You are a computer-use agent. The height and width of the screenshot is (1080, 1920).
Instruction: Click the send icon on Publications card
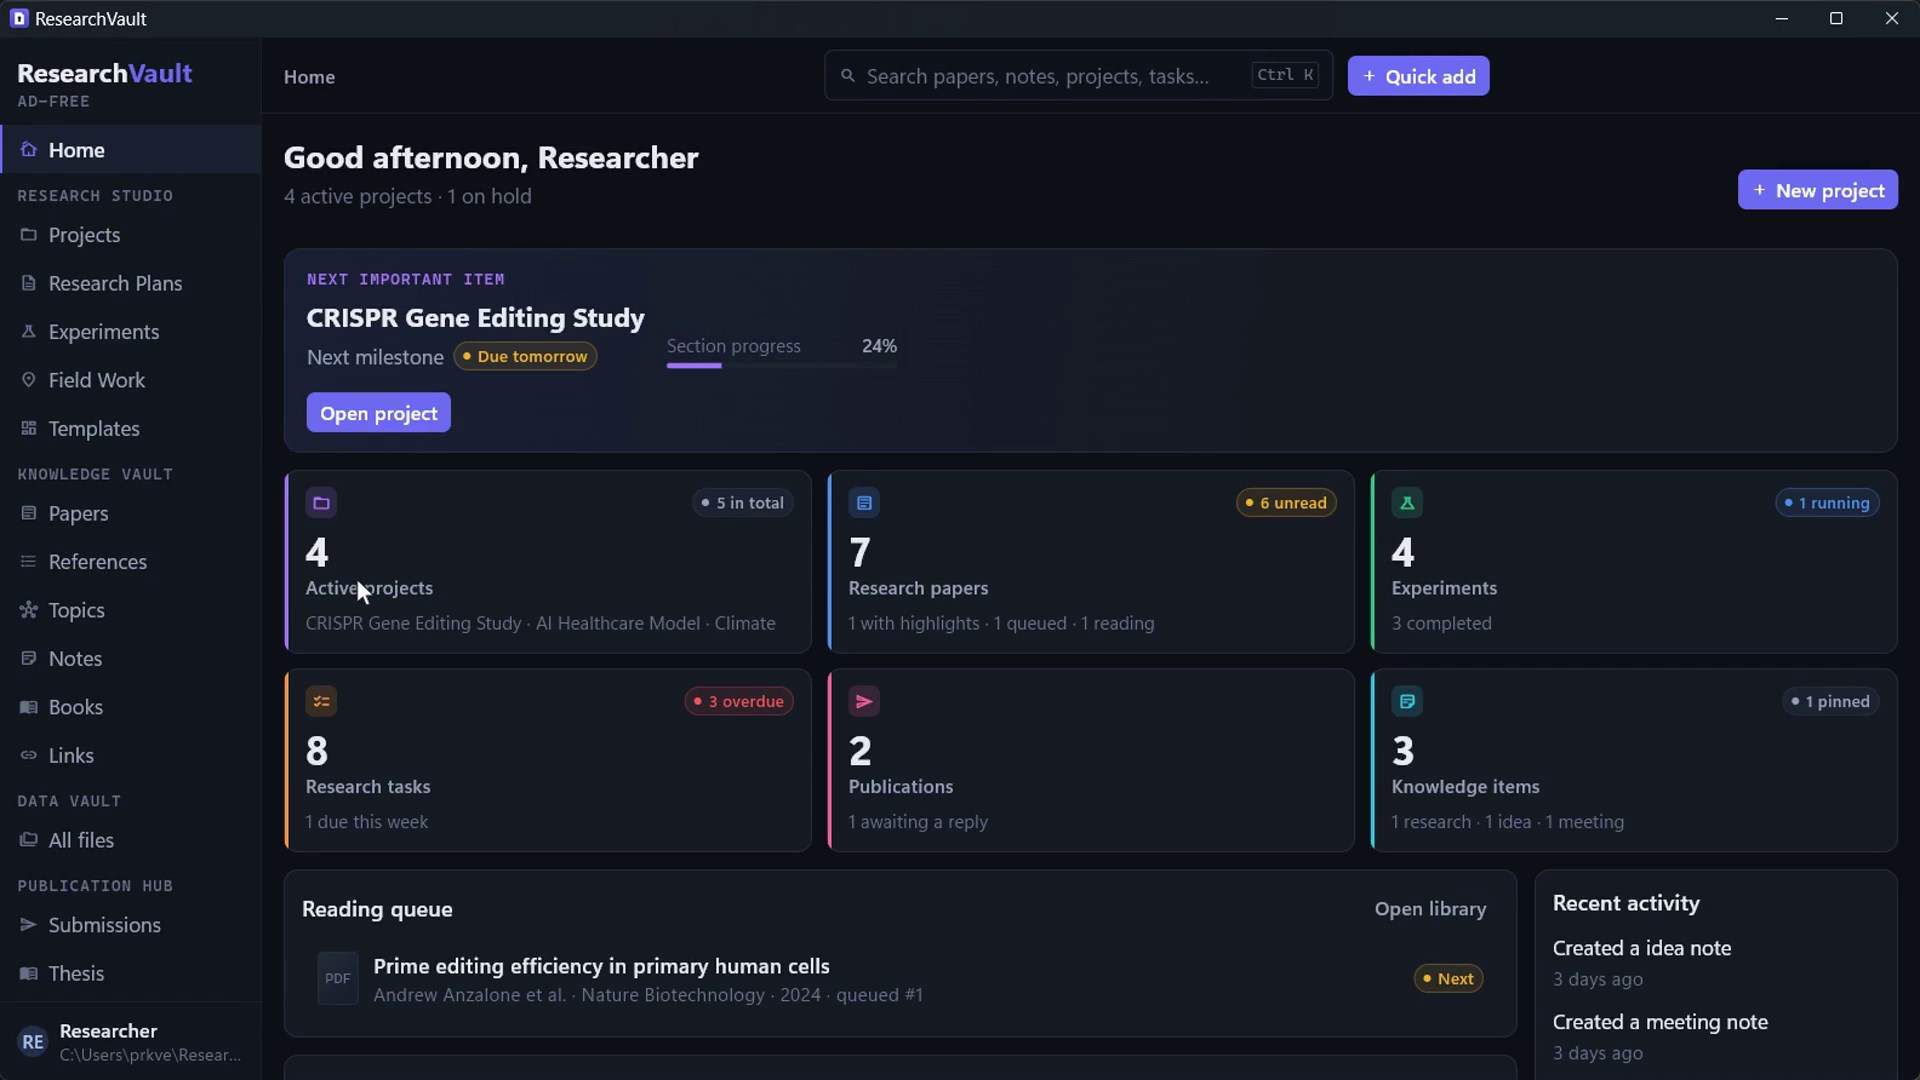[x=864, y=701]
